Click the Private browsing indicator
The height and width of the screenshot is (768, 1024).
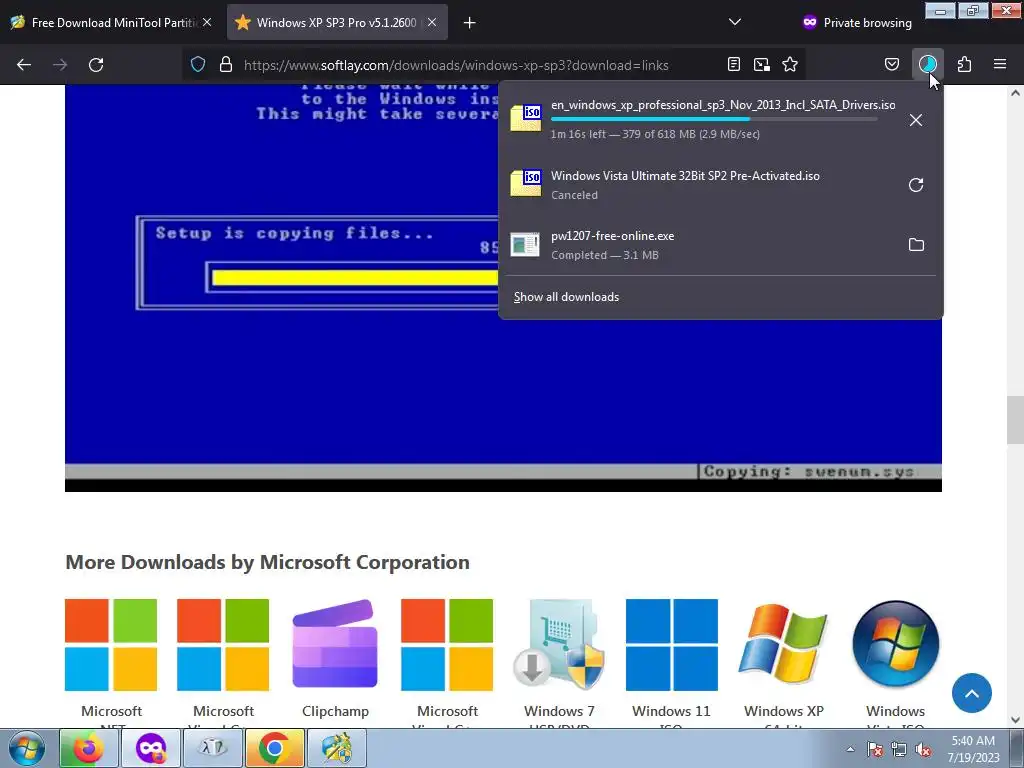[857, 22]
